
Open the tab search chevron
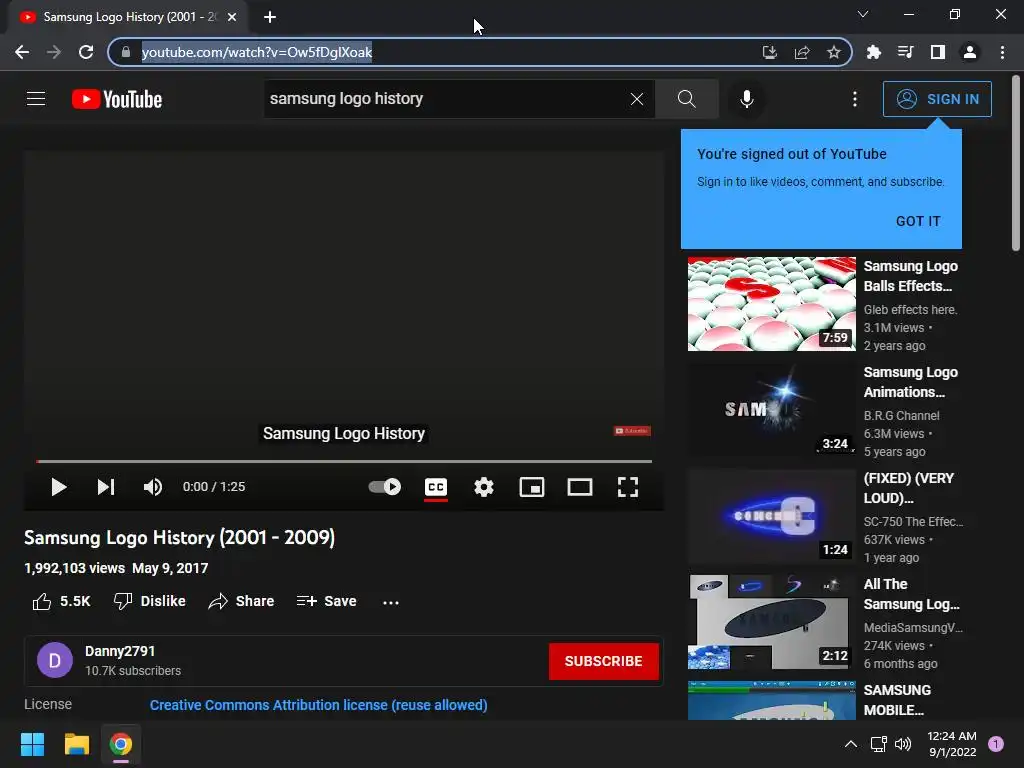863,14
